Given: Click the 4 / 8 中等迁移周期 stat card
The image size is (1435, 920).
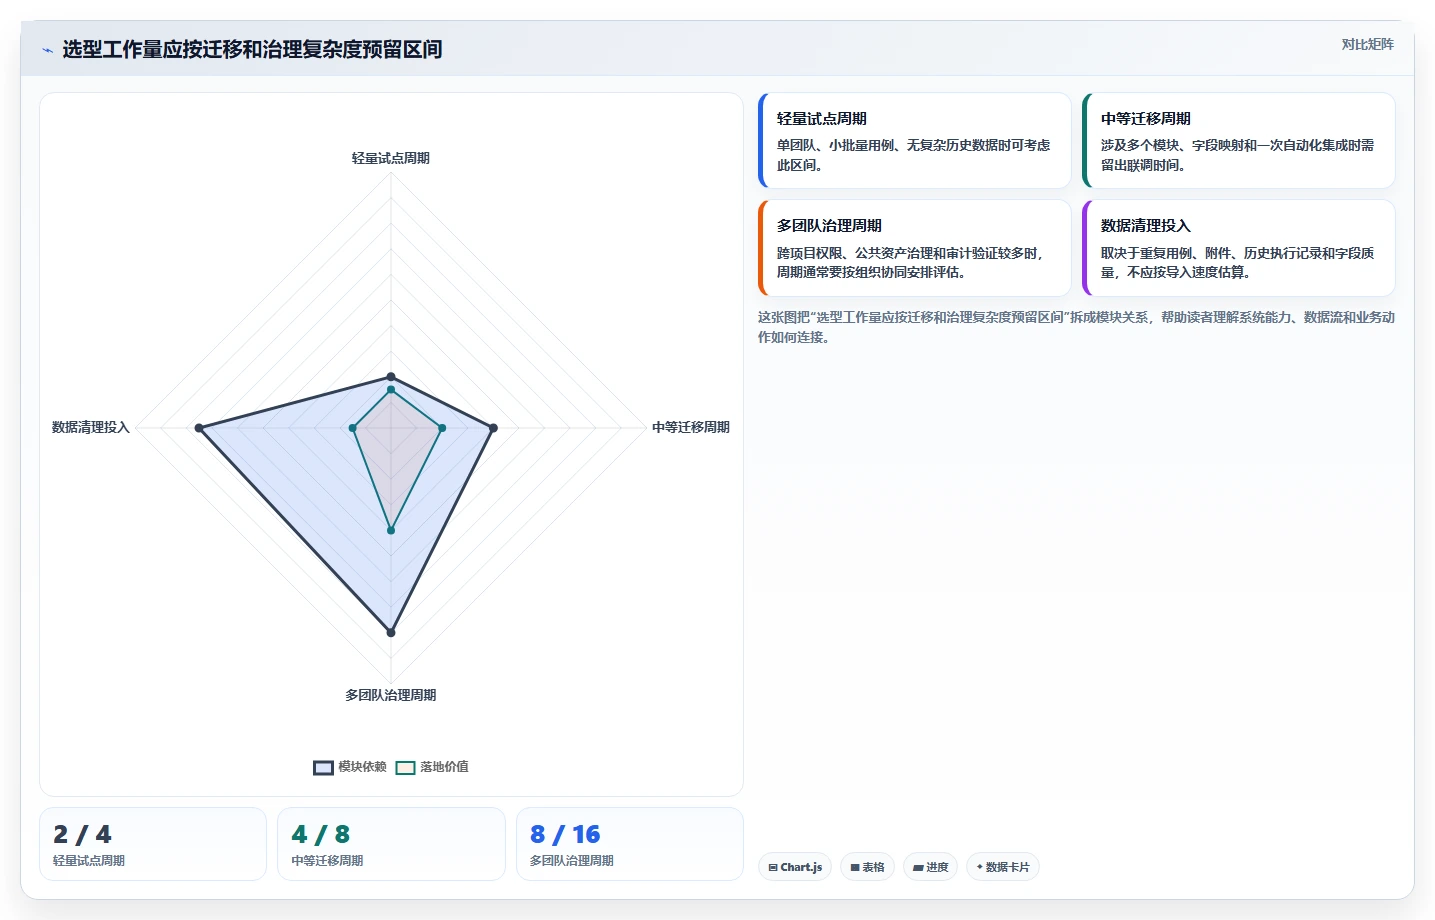Looking at the screenshot, I should point(391,844).
